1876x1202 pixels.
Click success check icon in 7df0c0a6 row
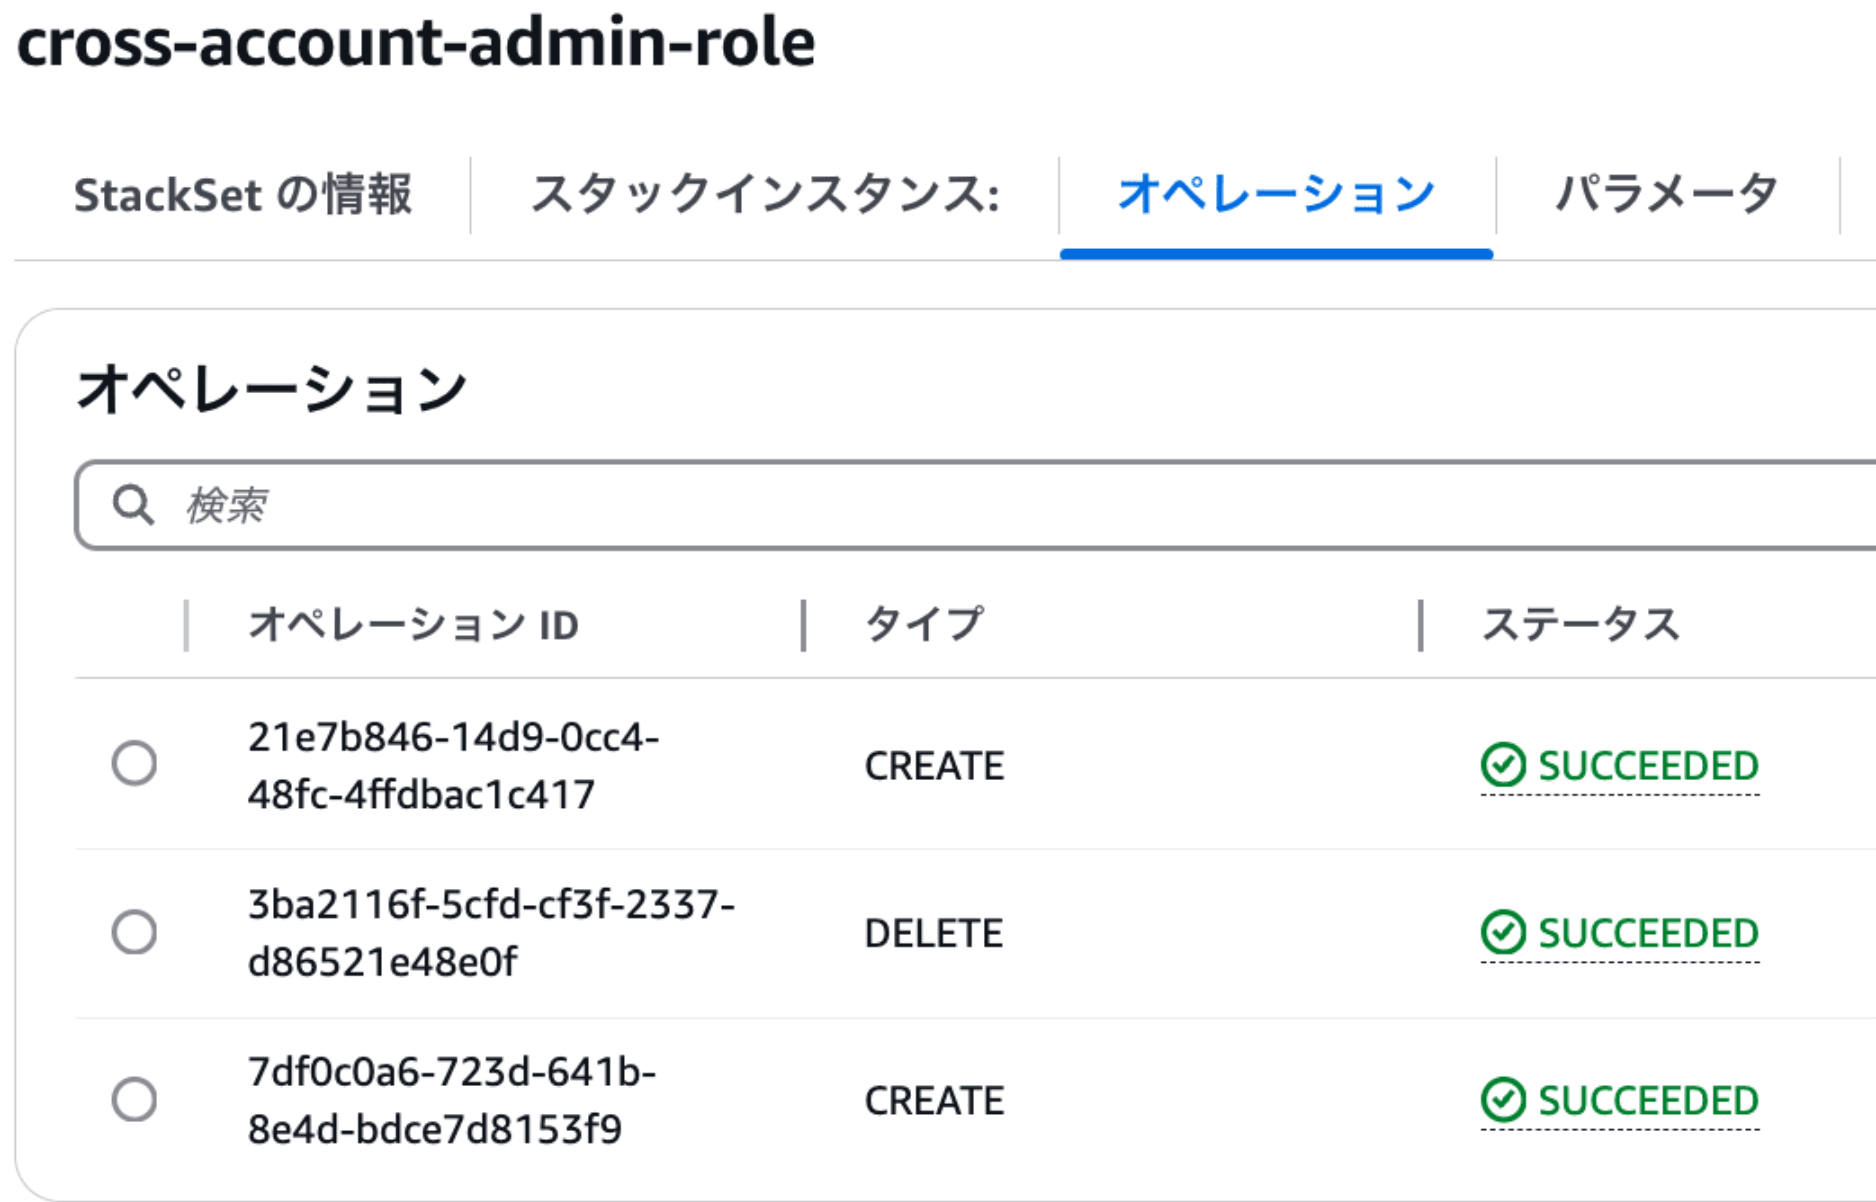click(x=1503, y=1100)
